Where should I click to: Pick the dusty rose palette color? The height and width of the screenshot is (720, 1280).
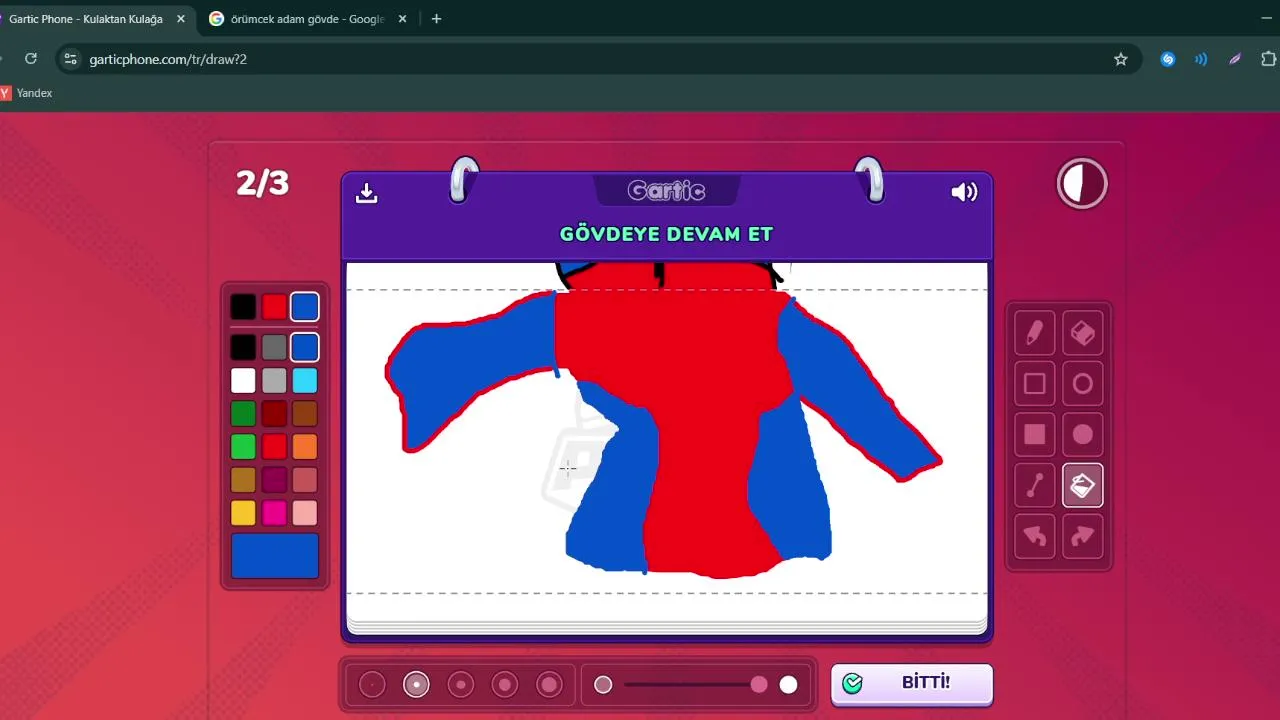pos(305,480)
